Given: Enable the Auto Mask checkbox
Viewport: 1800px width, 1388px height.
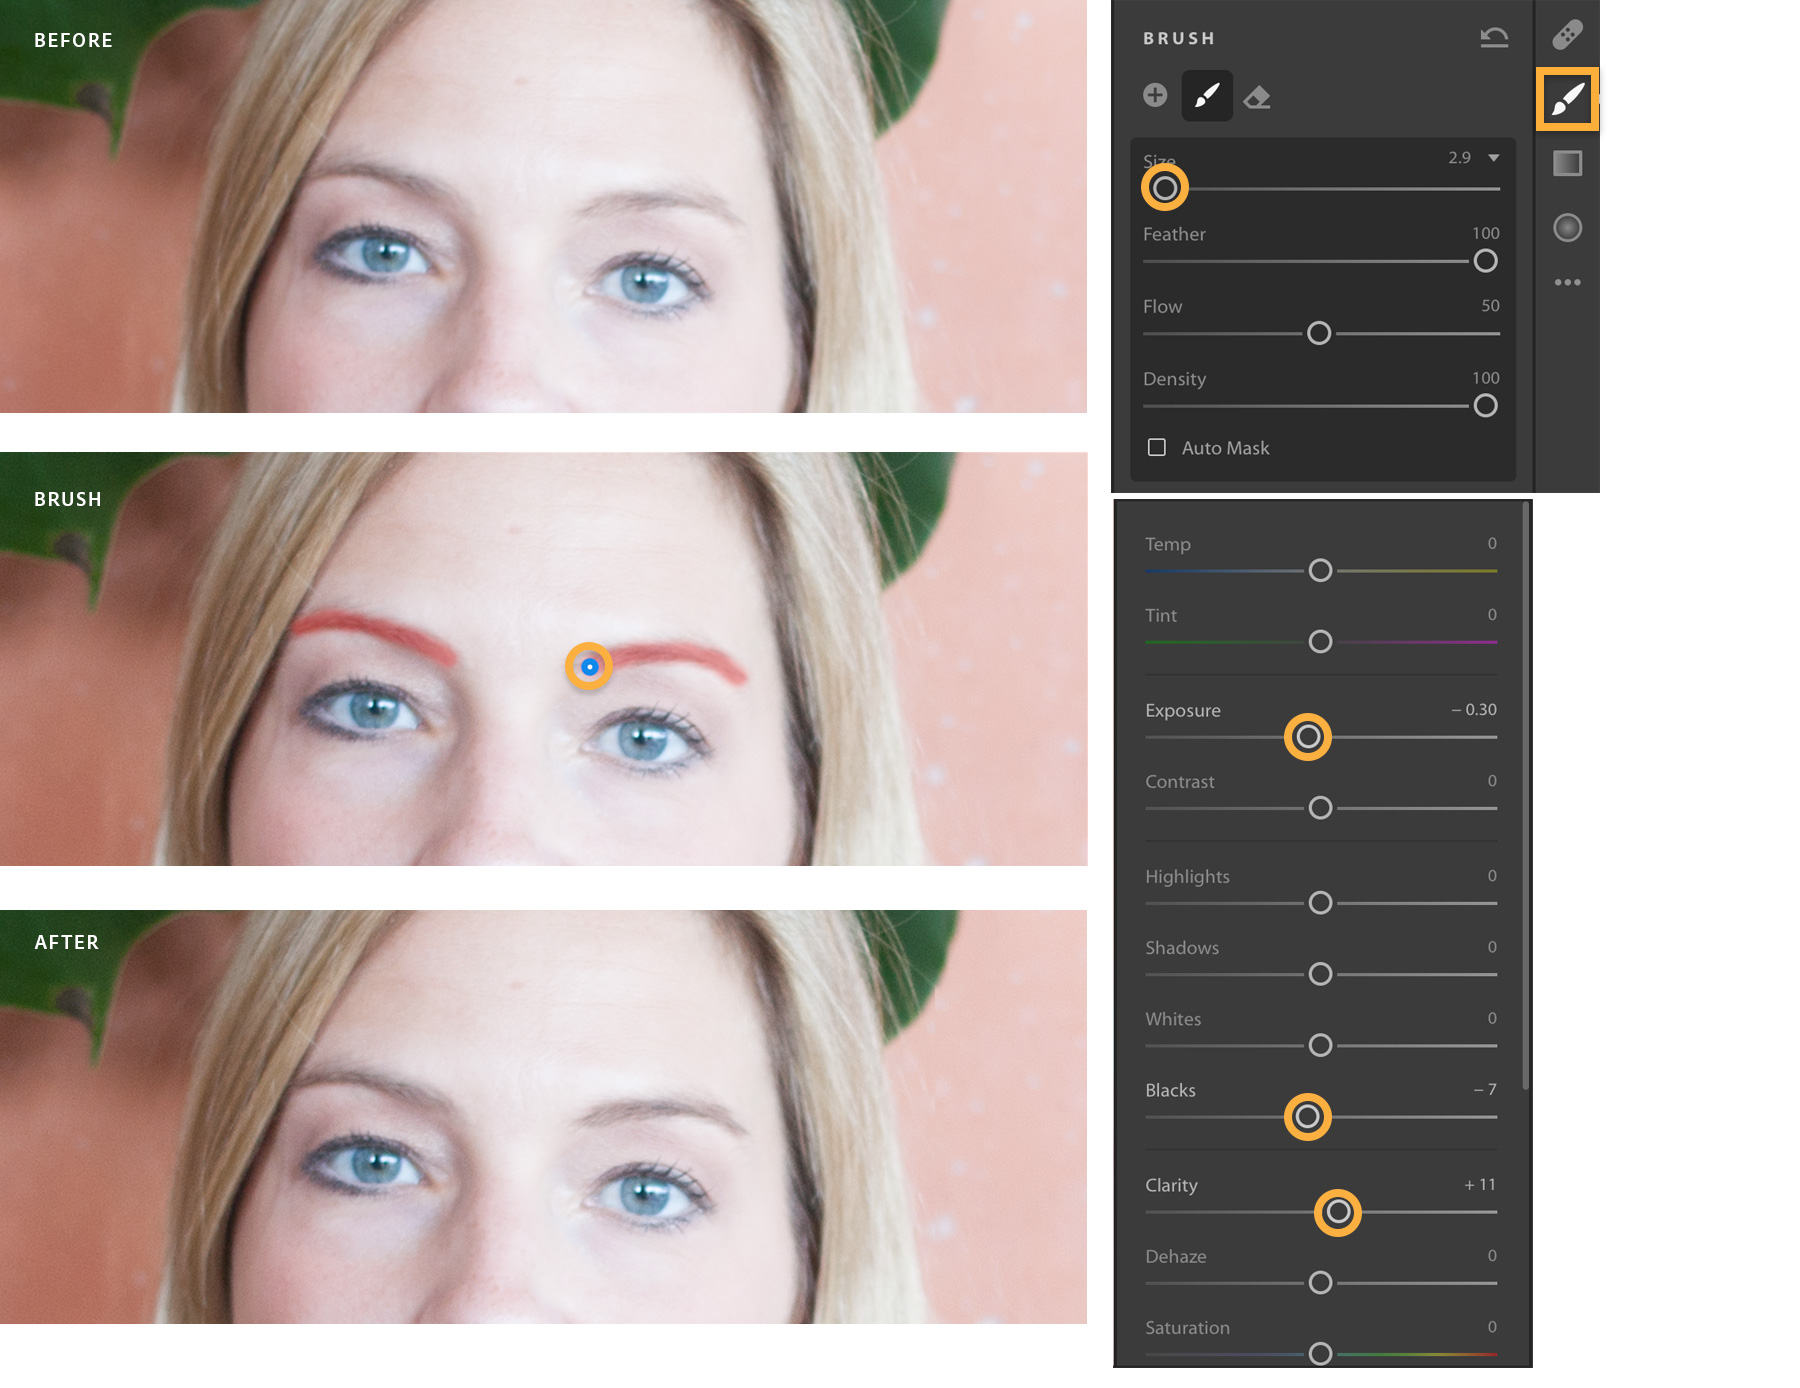Looking at the screenshot, I should tap(1157, 447).
